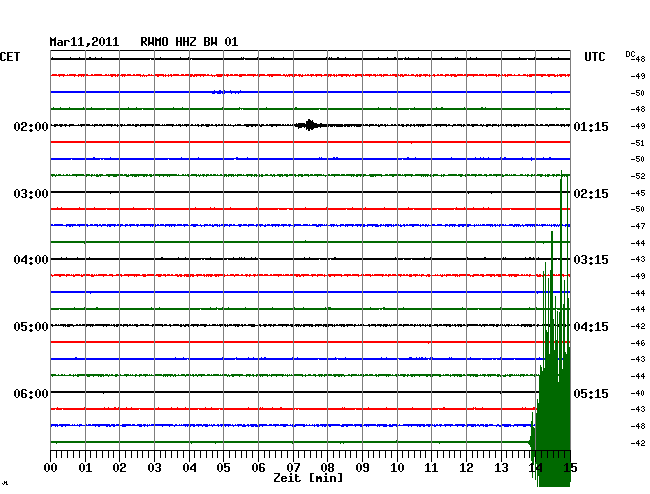Click minute 14 on the time axis
Viewport: 650px width, 494px height.
click(x=536, y=467)
